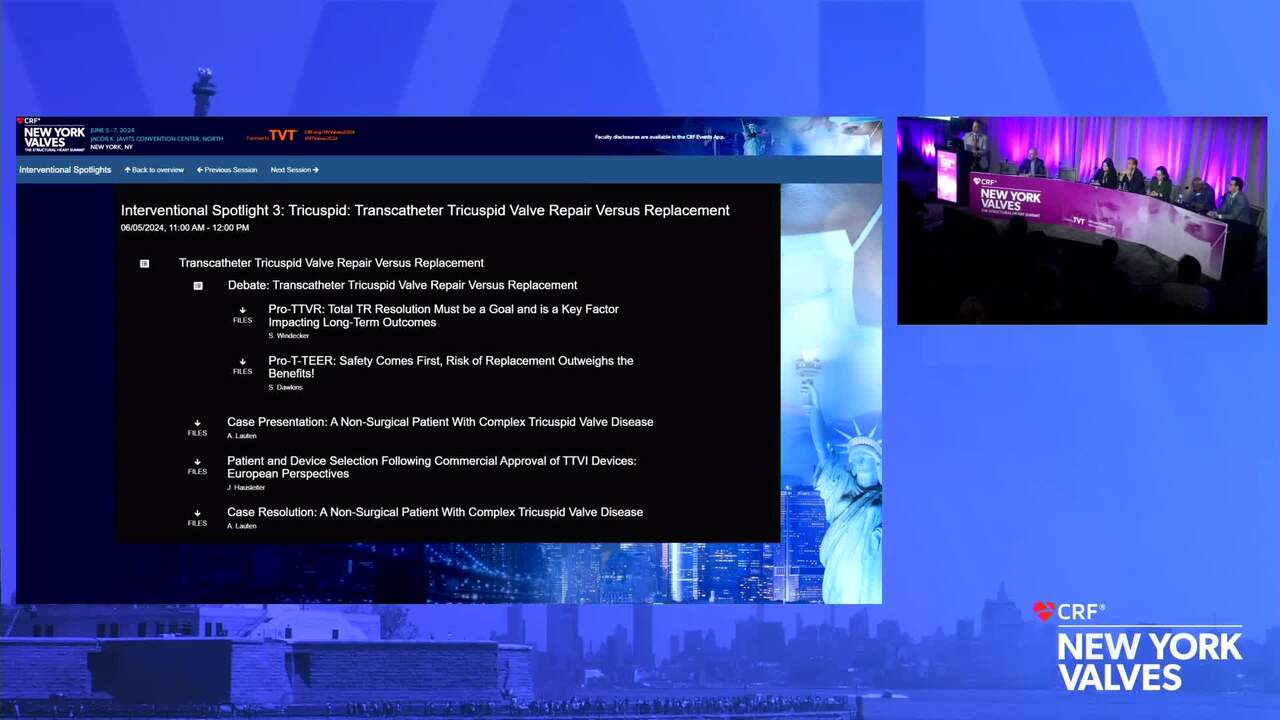Open Patient and Device Selection European Perspectives title

pyautogui.click(x=432, y=467)
